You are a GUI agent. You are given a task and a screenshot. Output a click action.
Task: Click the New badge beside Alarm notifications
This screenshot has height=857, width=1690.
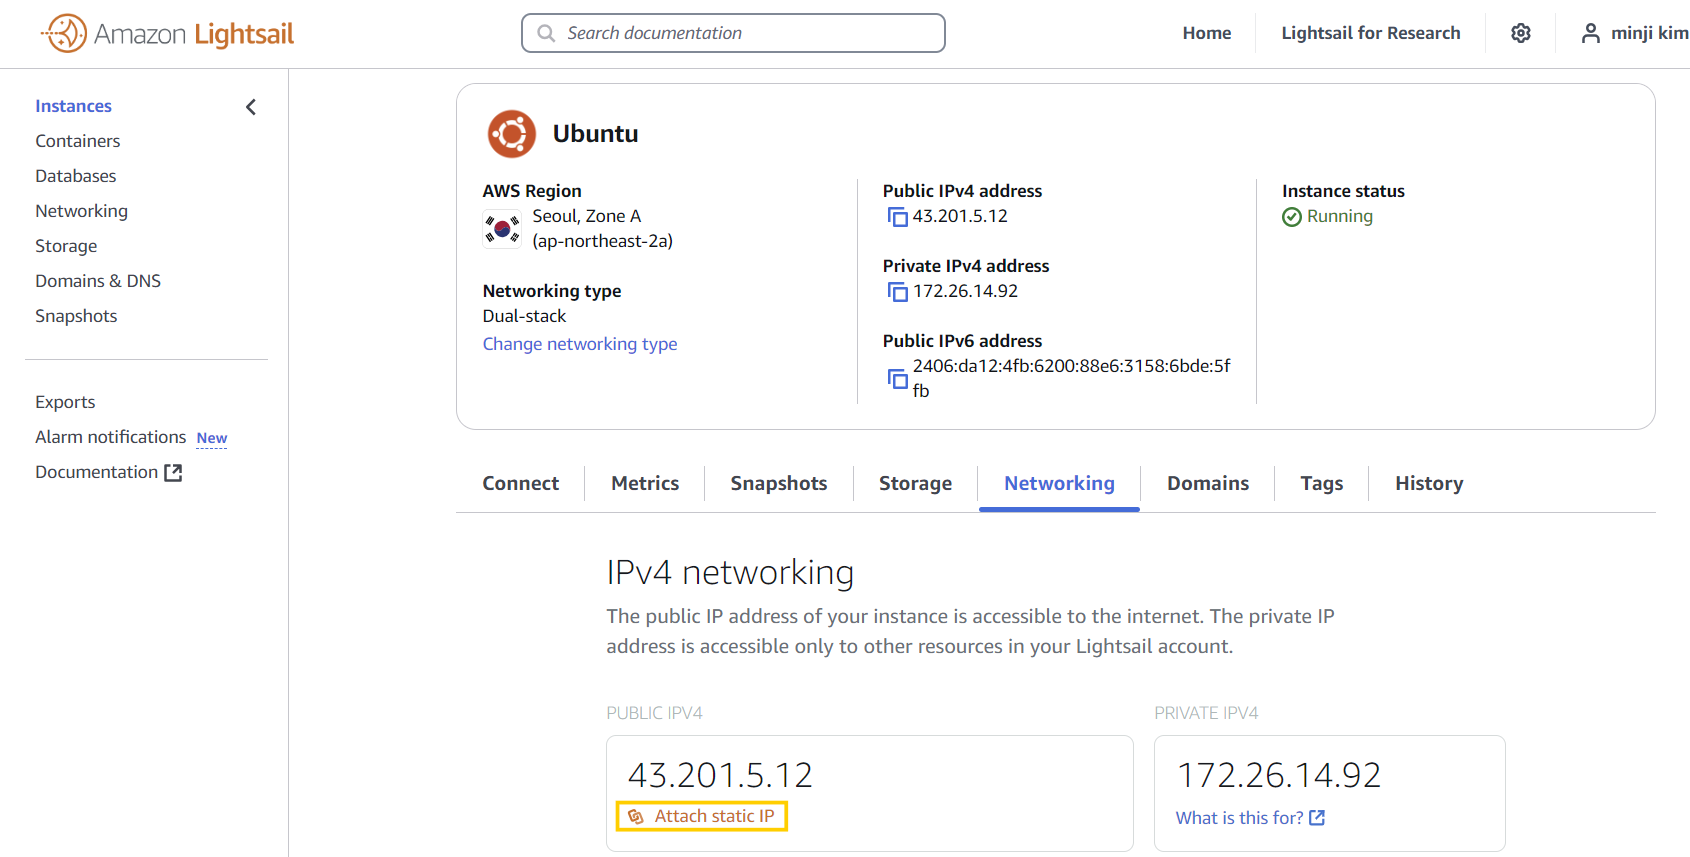click(212, 438)
